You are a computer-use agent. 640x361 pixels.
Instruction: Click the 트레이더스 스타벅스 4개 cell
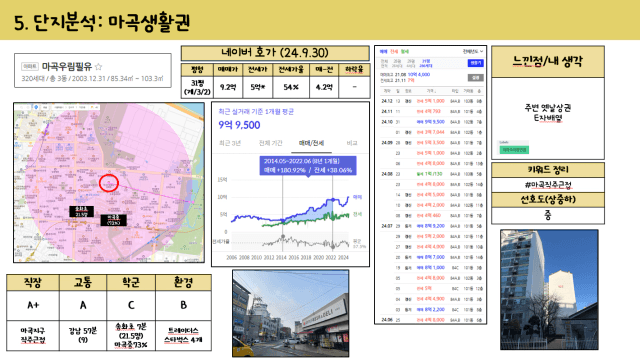point(183,335)
